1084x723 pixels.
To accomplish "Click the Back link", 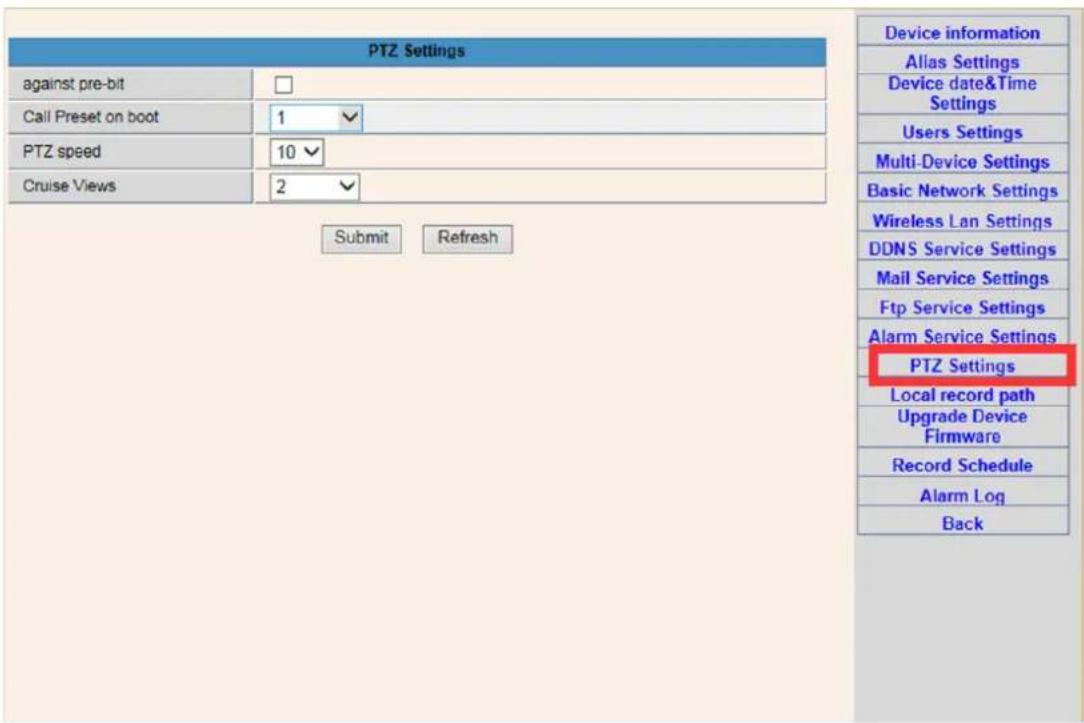I will (962, 523).
